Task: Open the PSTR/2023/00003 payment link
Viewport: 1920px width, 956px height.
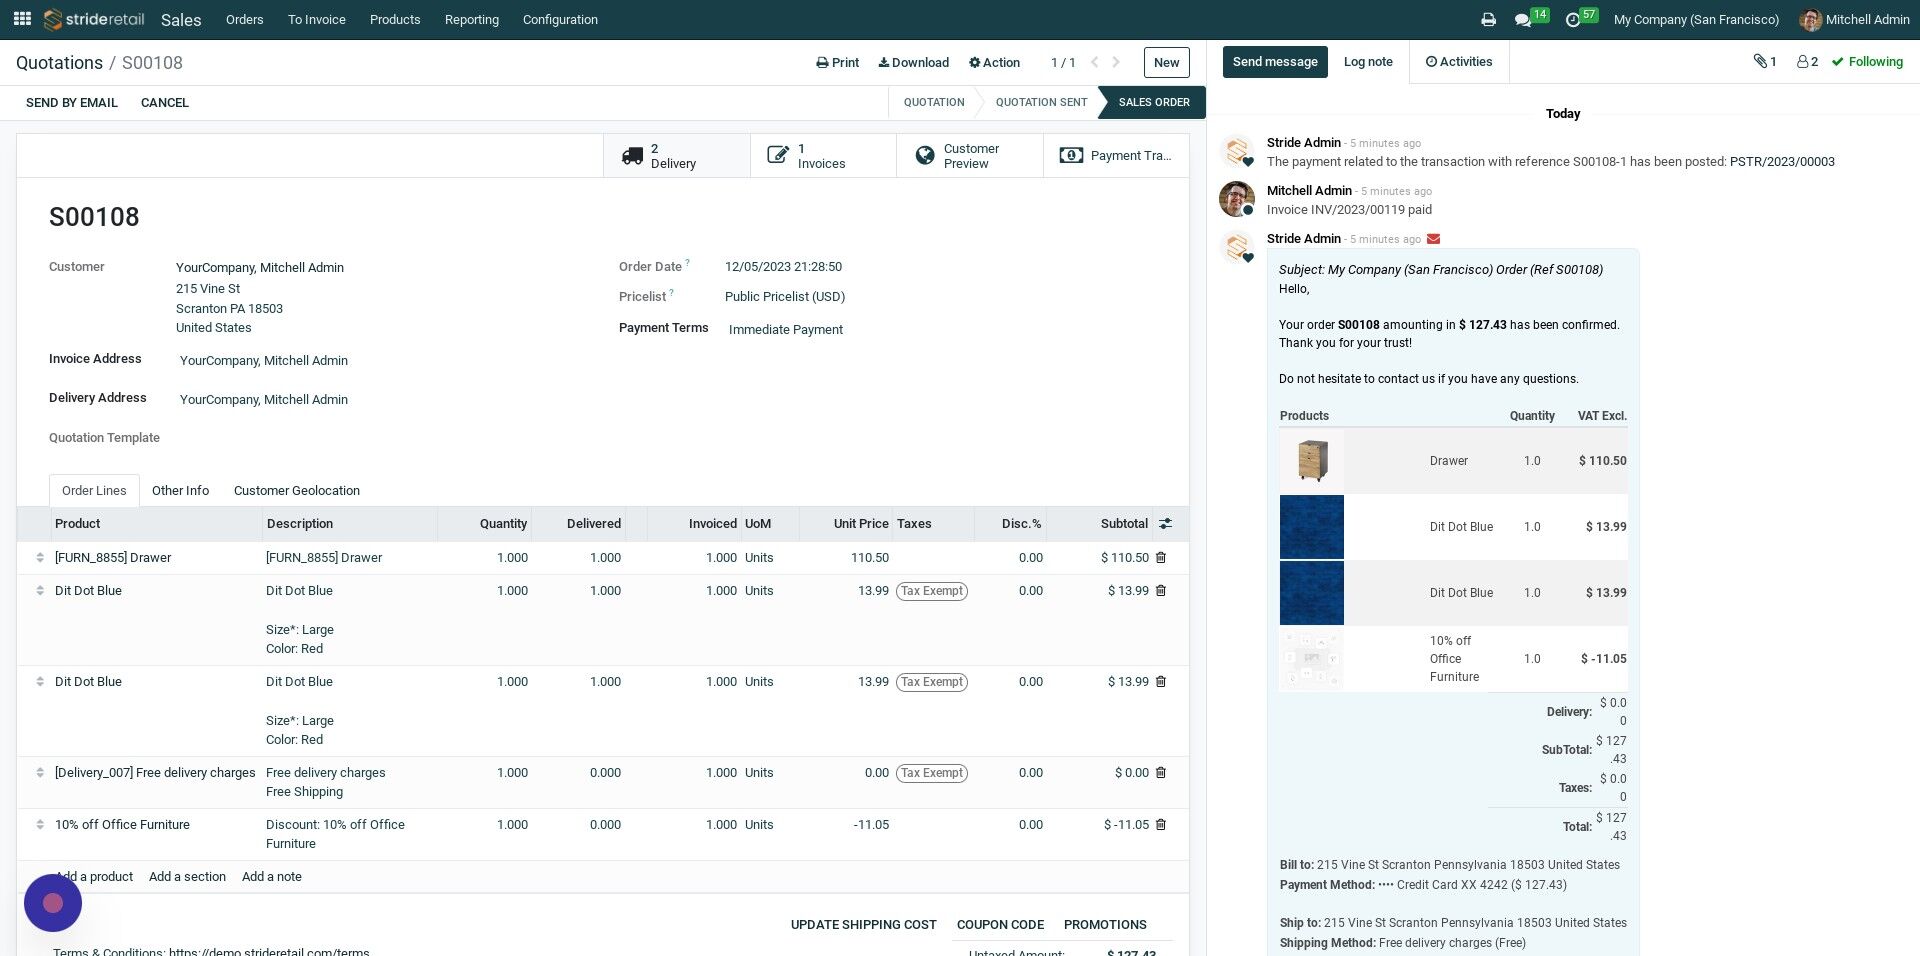Action: pyautogui.click(x=1782, y=162)
